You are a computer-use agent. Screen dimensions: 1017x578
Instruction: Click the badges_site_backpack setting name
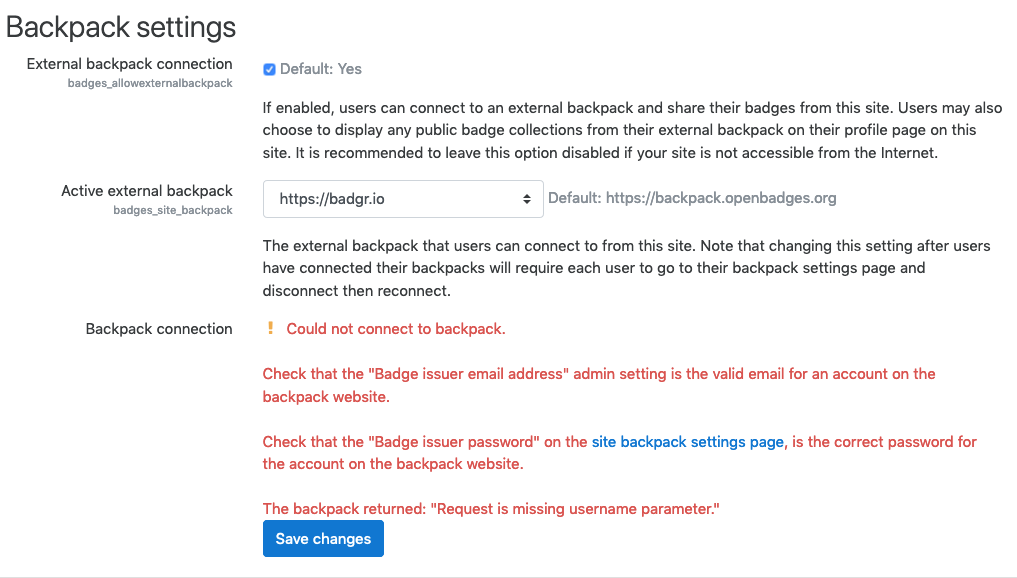coord(173,210)
